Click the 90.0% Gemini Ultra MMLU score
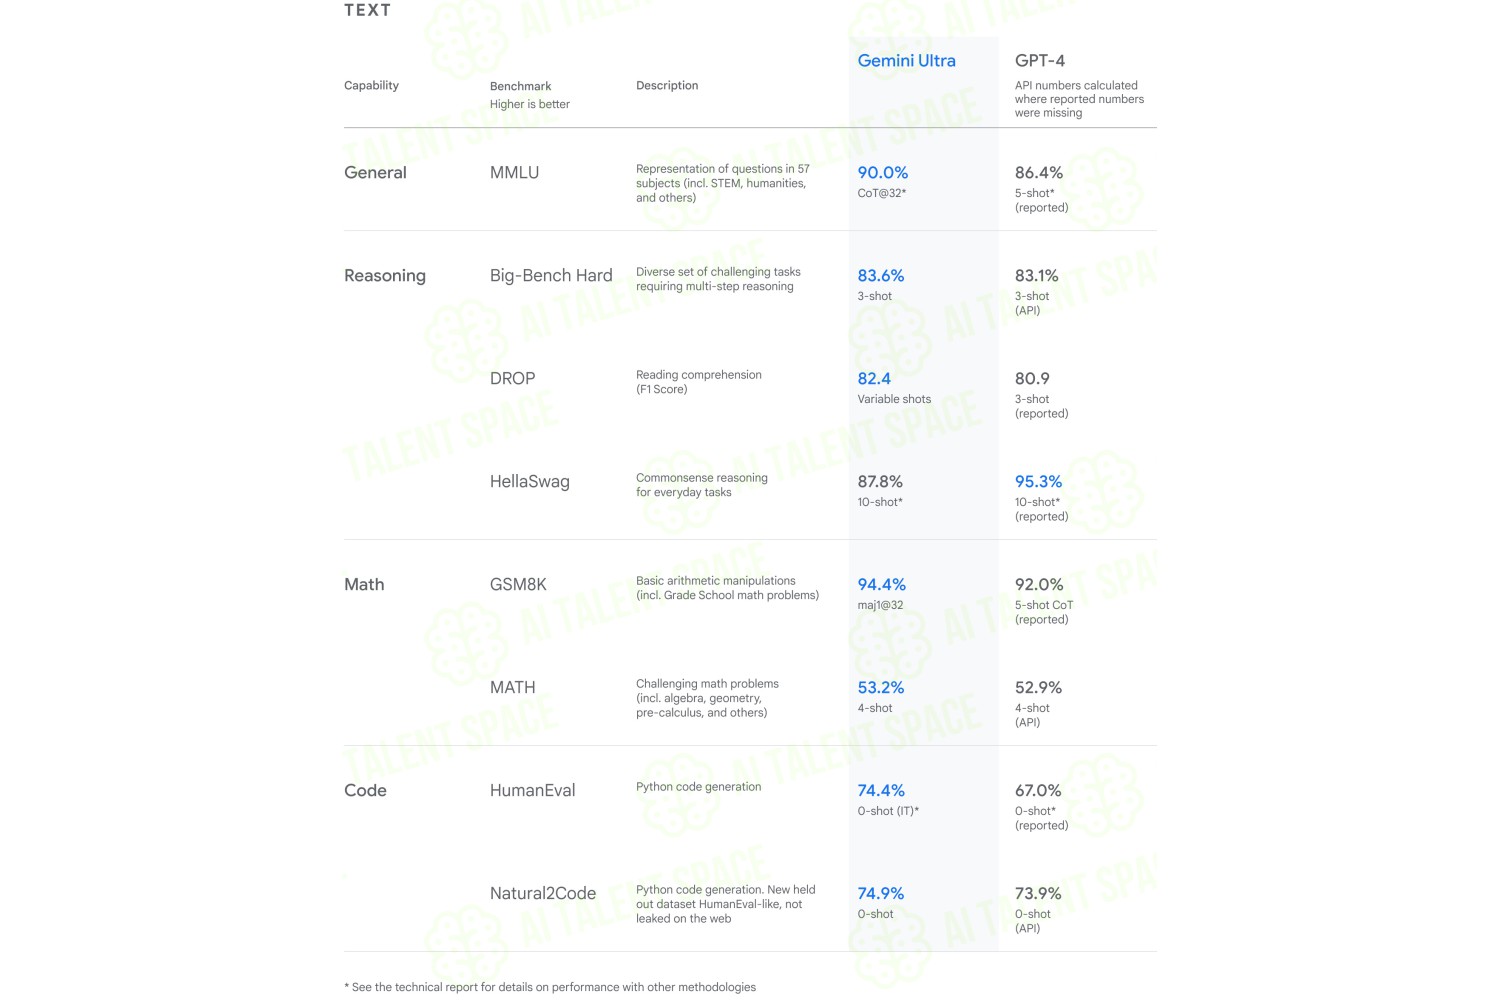 (x=883, y=173)
